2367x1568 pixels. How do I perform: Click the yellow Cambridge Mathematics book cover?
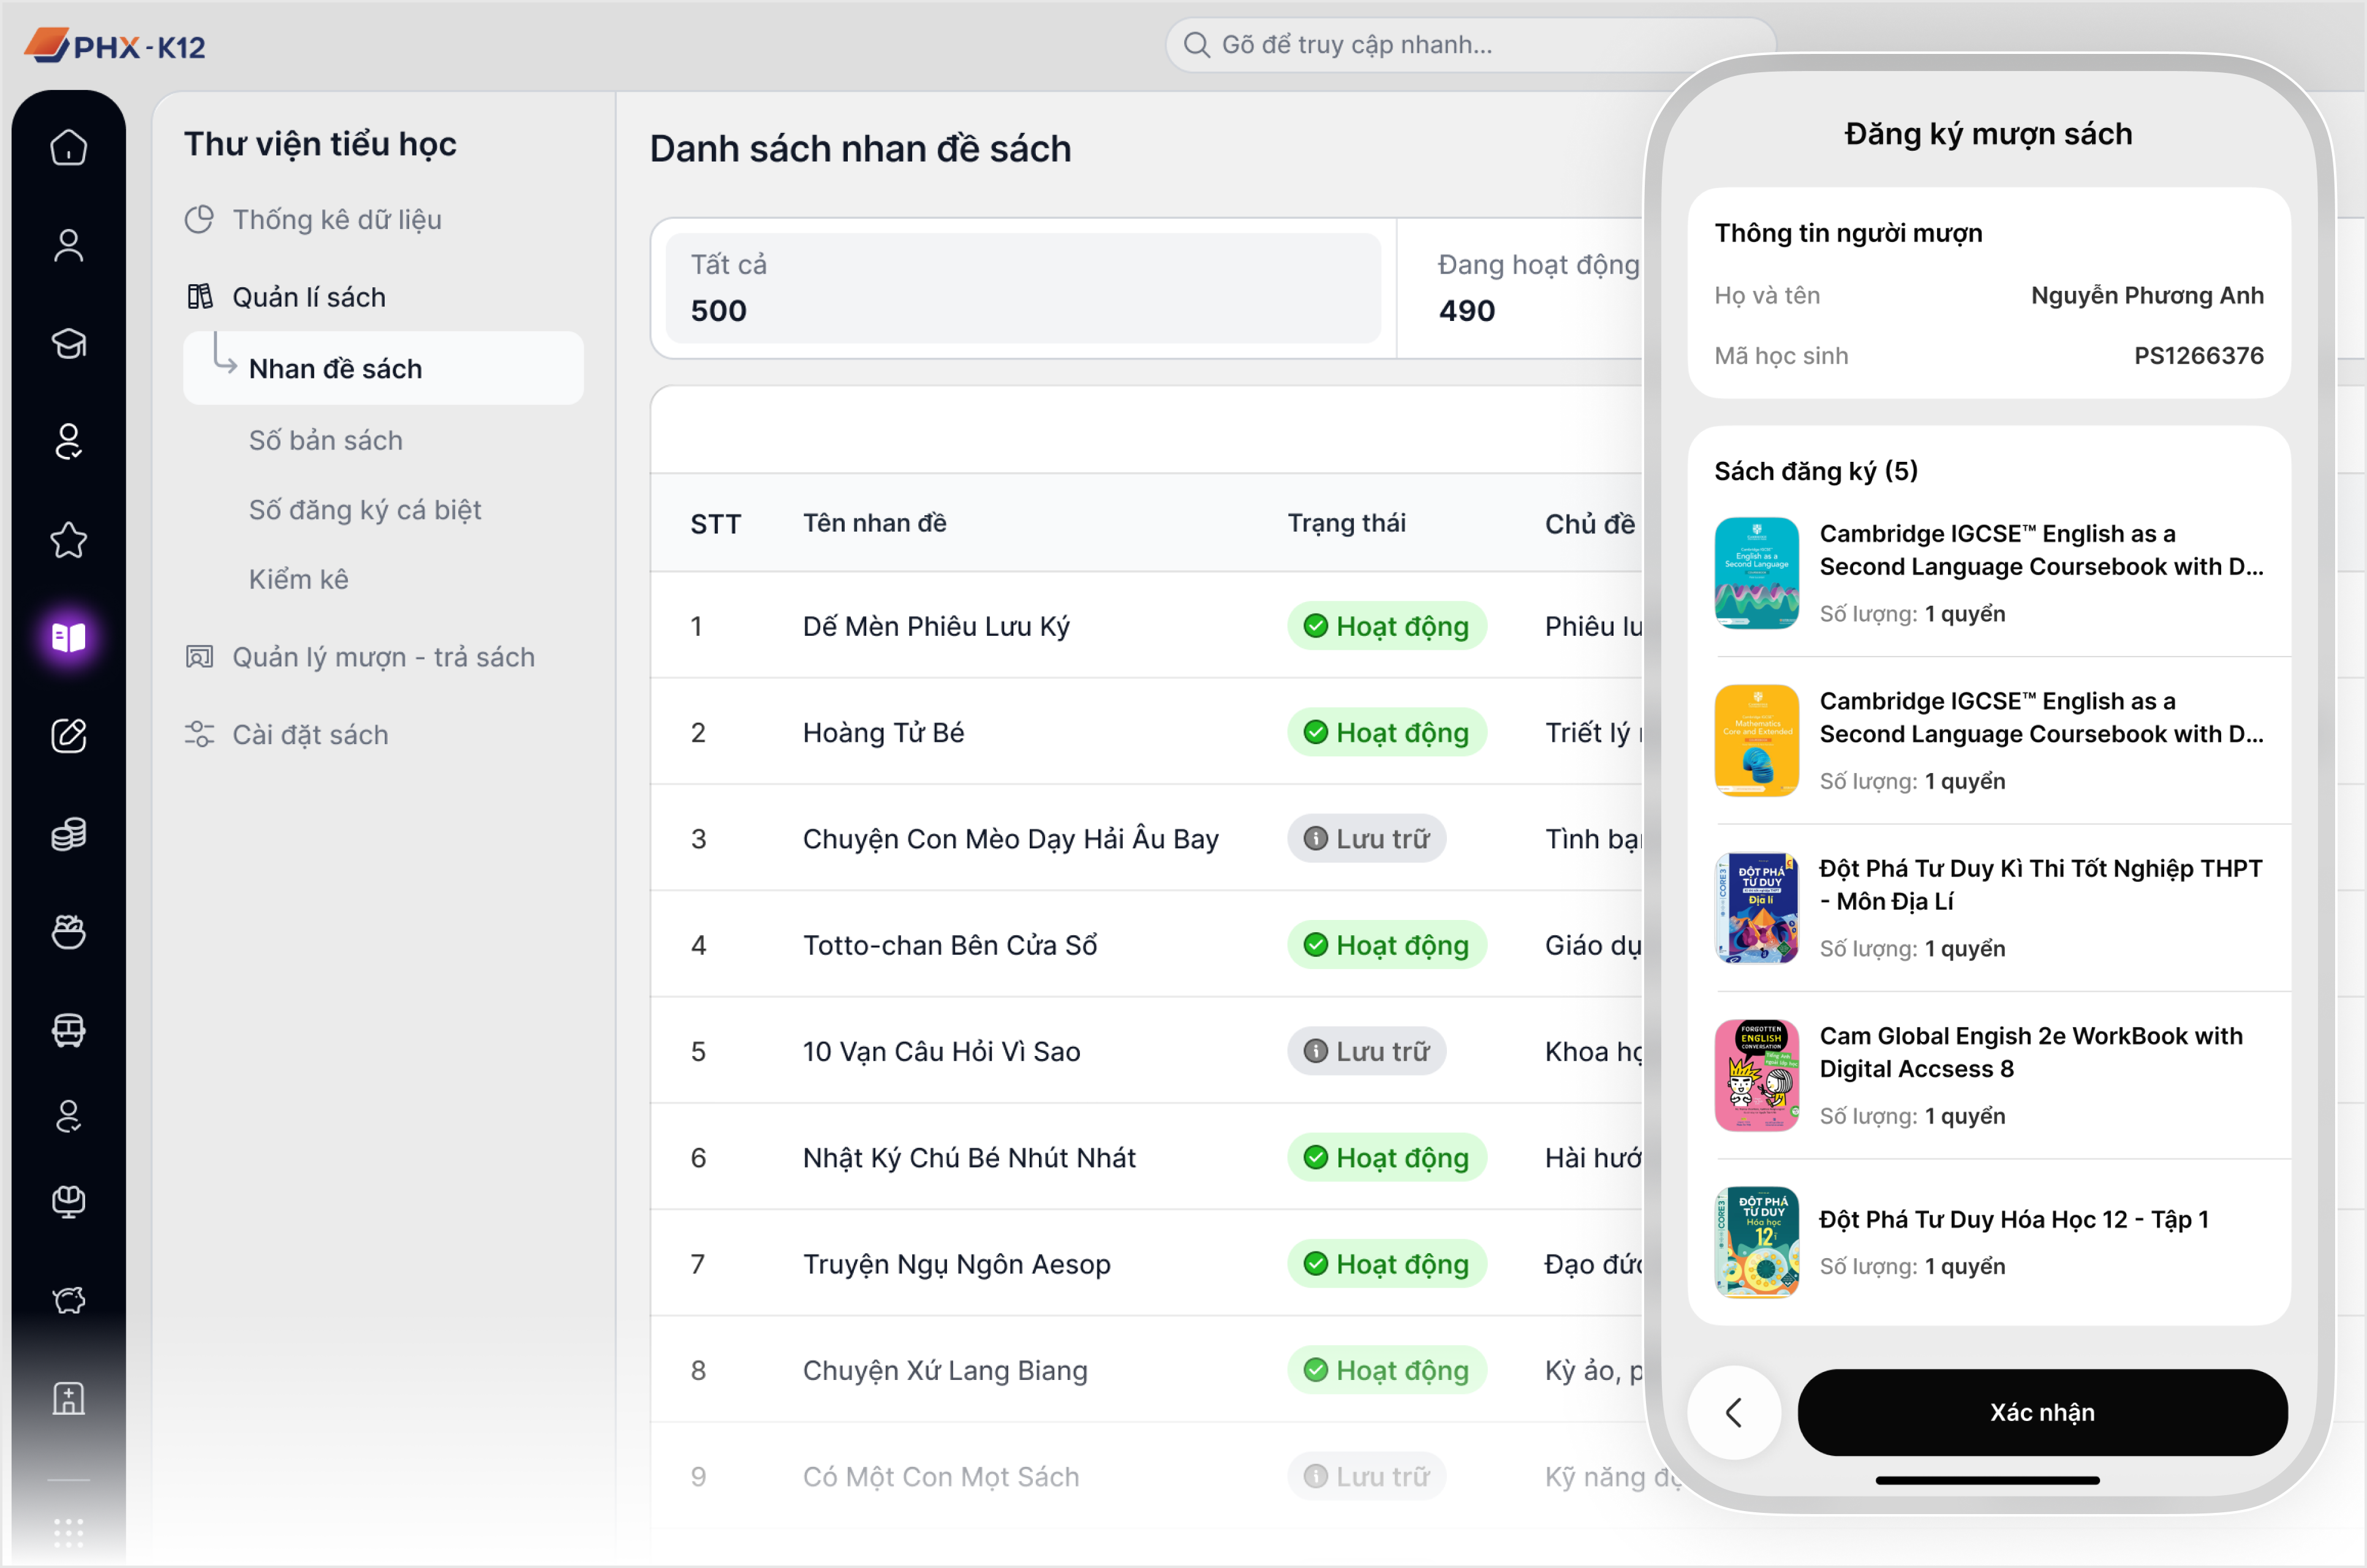click(x=1756, y=740)
